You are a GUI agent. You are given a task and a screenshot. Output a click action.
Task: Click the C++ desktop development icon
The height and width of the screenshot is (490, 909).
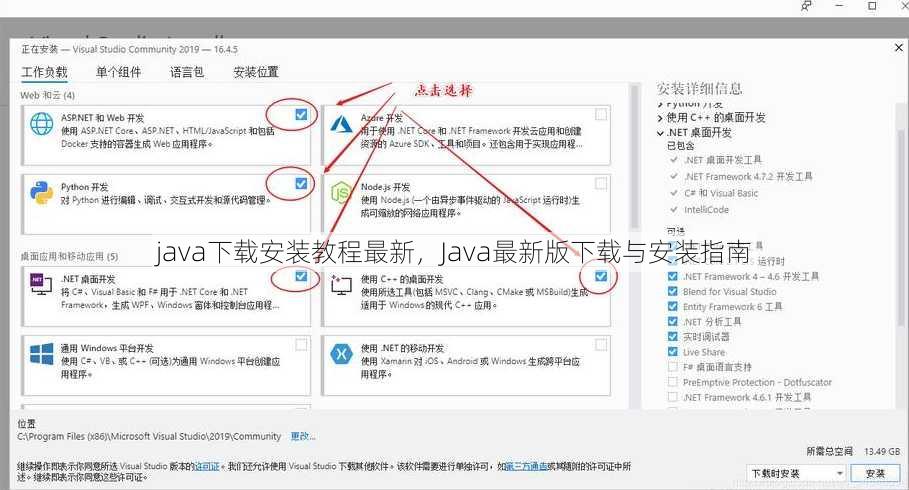pos(341,285)
